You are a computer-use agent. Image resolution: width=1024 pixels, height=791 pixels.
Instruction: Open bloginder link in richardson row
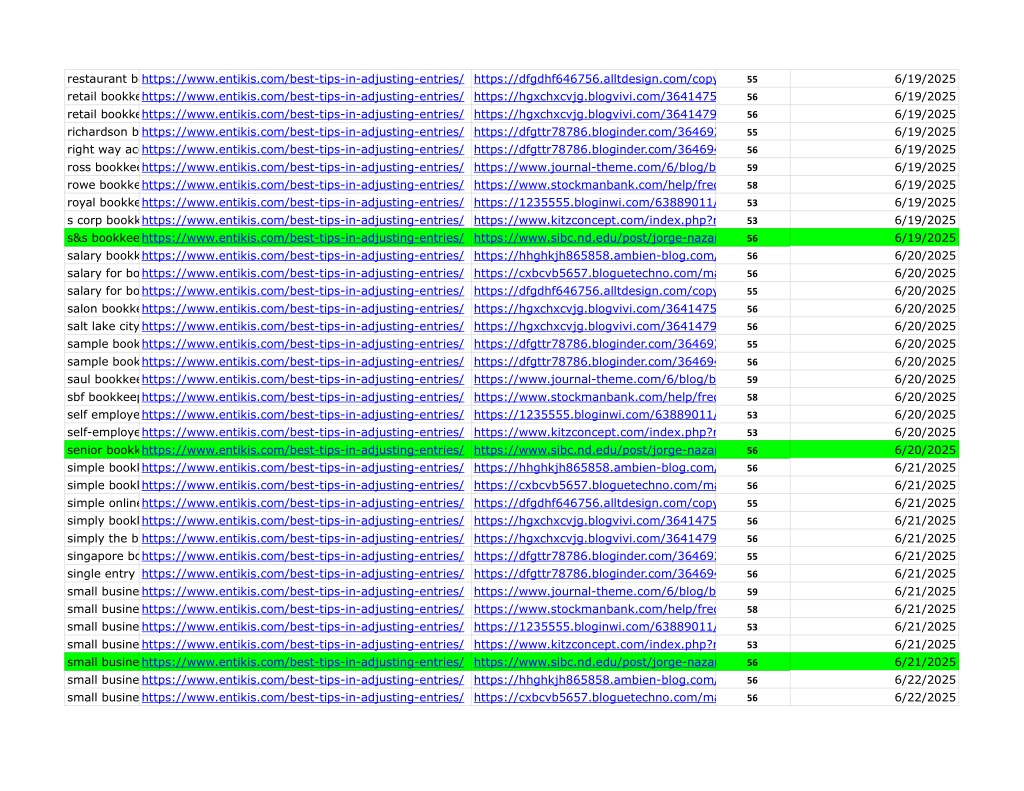pos(594,132)
